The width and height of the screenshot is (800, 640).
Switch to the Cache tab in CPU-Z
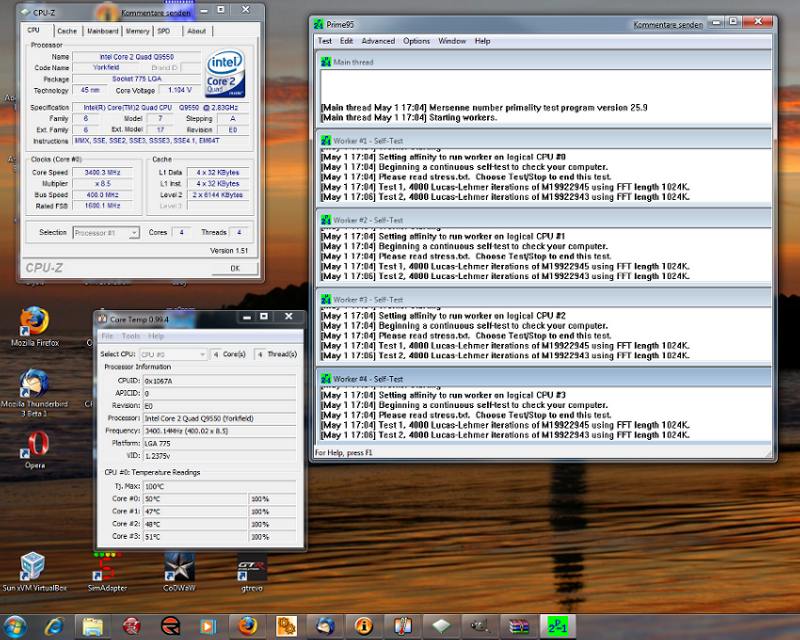pos(67,31)
